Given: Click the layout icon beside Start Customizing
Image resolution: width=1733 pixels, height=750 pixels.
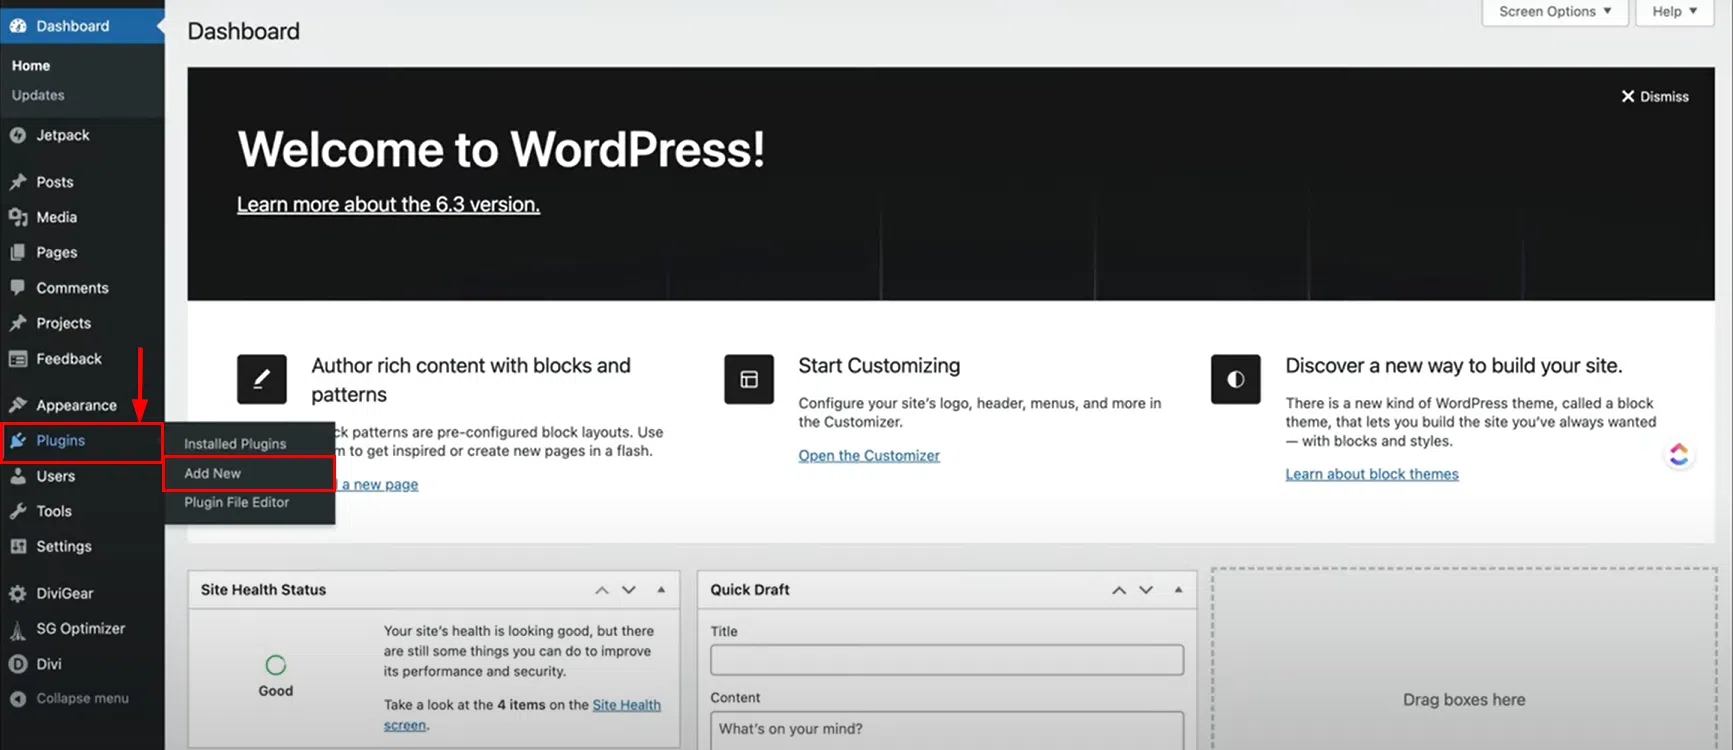Looking at the screenshot, I should tap(749, 379).
